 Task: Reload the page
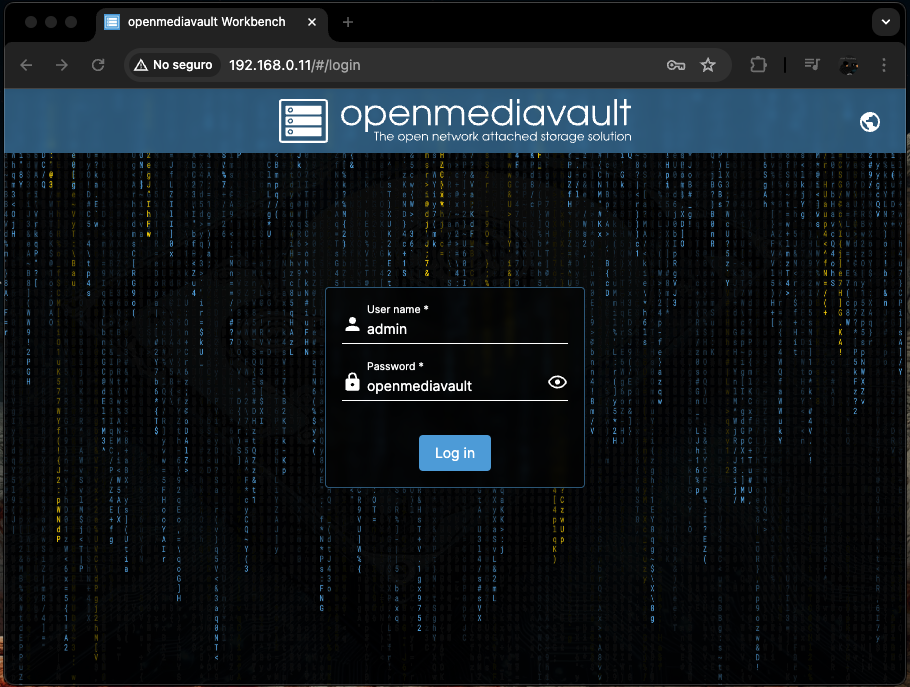[x=98, y=65]
